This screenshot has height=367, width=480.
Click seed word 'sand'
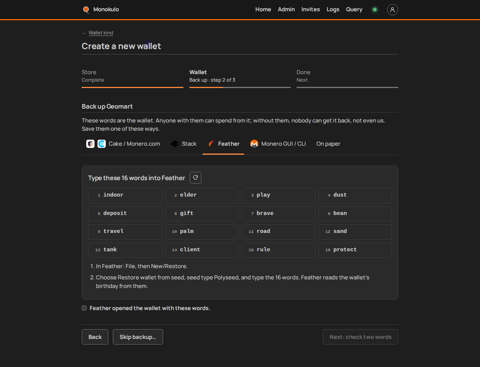tap(340, 231)
